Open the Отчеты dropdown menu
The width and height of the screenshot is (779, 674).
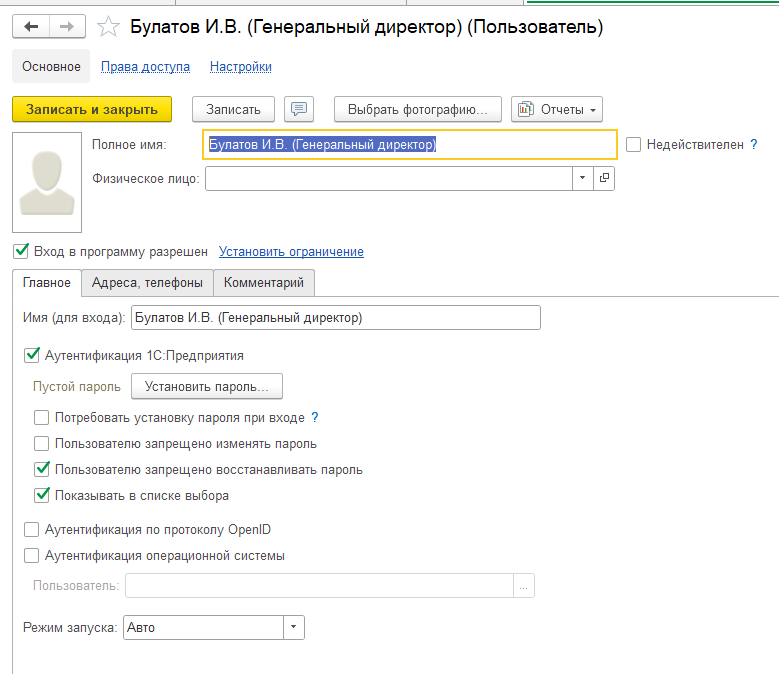point(557,109)
